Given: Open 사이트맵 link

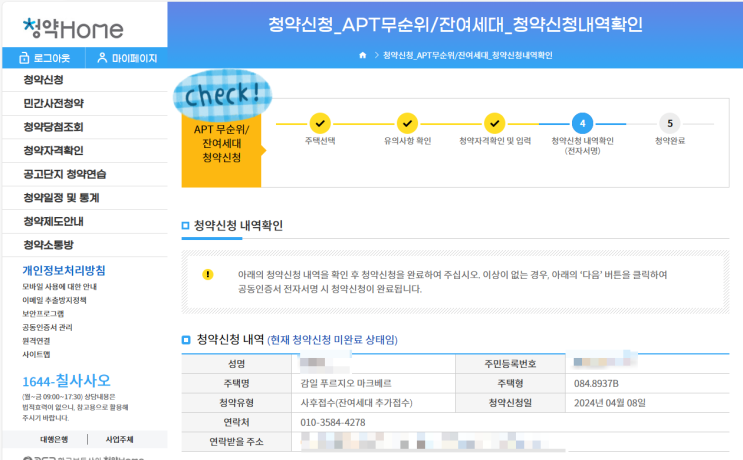Looking at the screenshot, I should 36,354.
